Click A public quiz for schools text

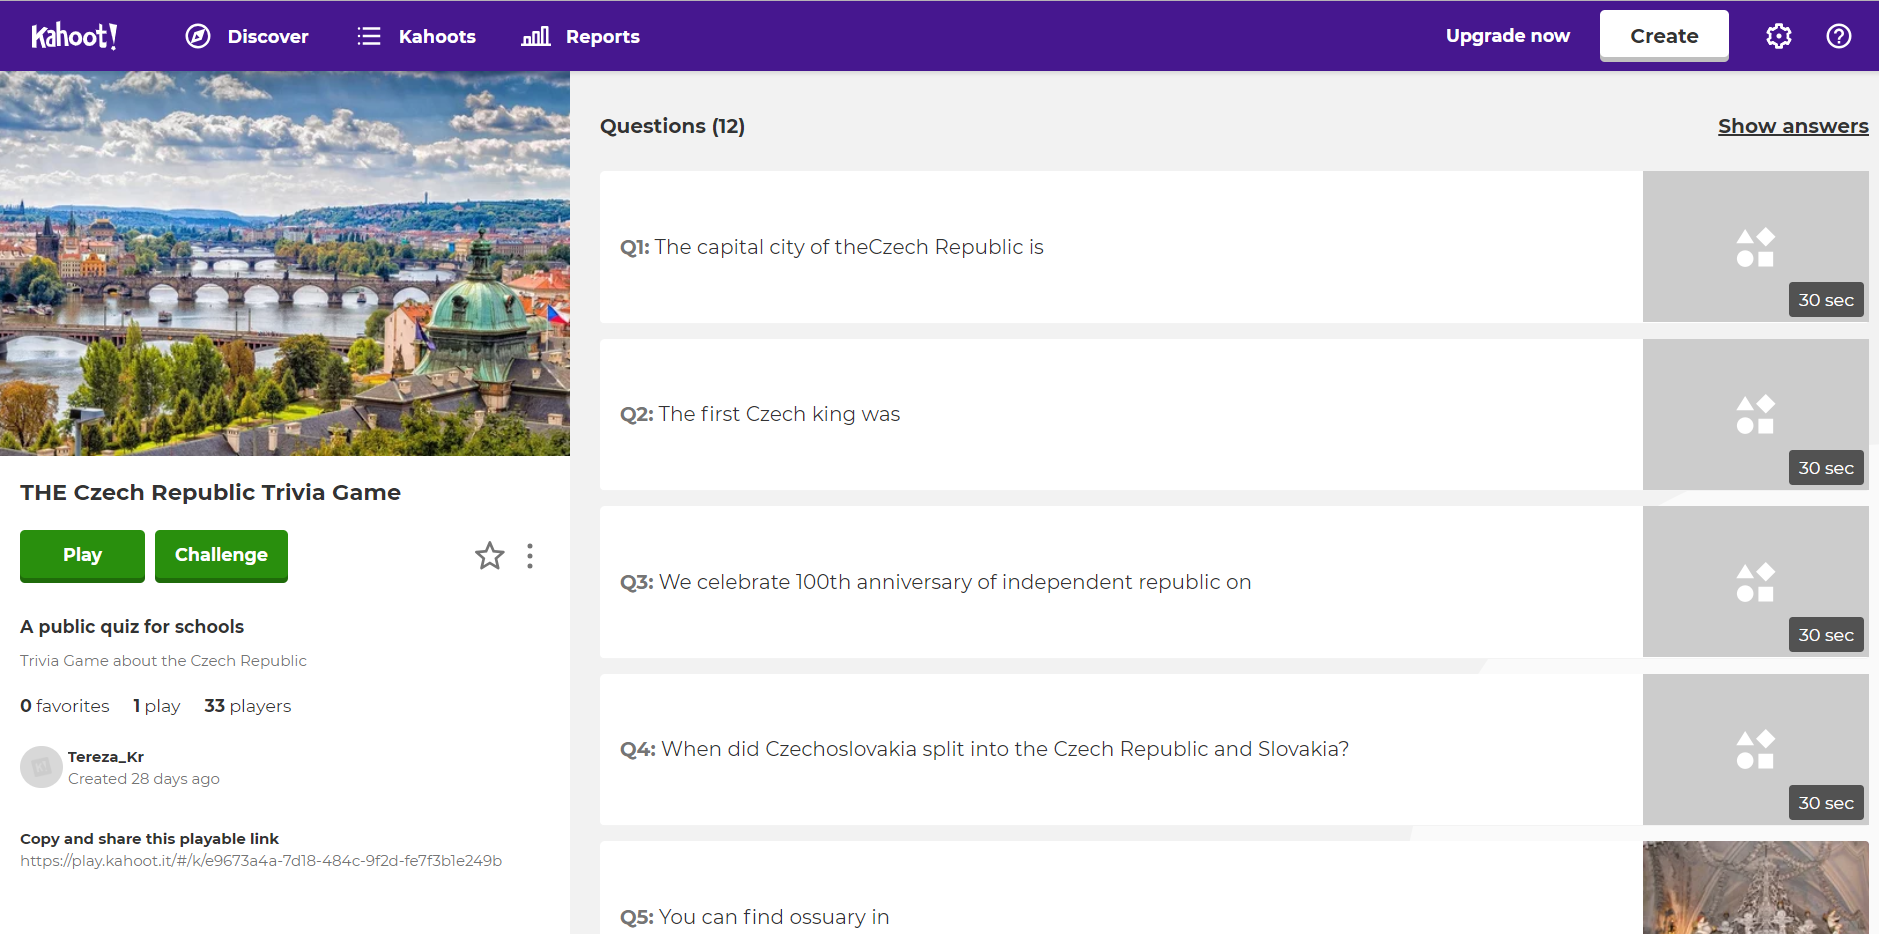pyautogui.click(x=132, y=627)
